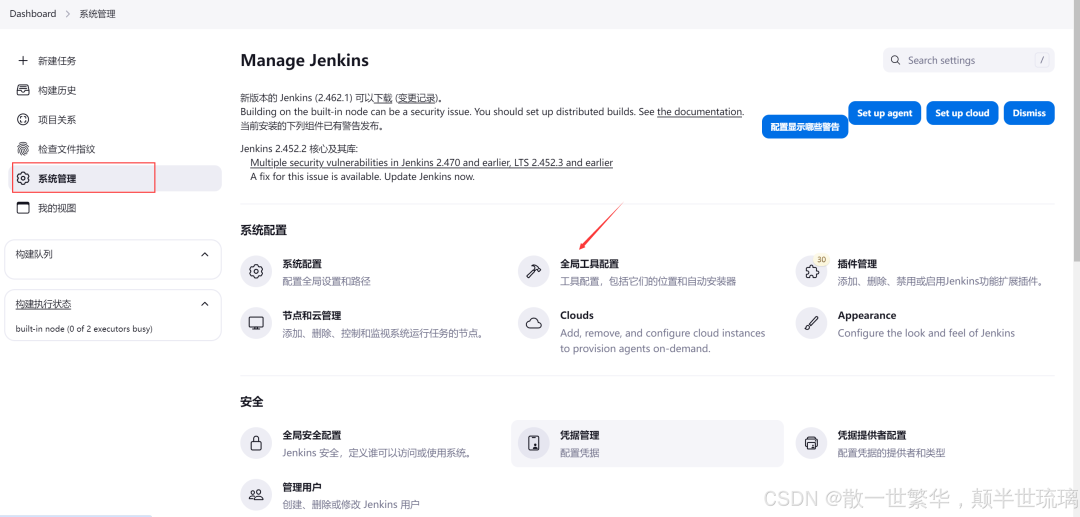This screenshot has height=517, width=1080.
Task: Click the hammer icon for 全局工具配置
Action: tap(534, 272)
